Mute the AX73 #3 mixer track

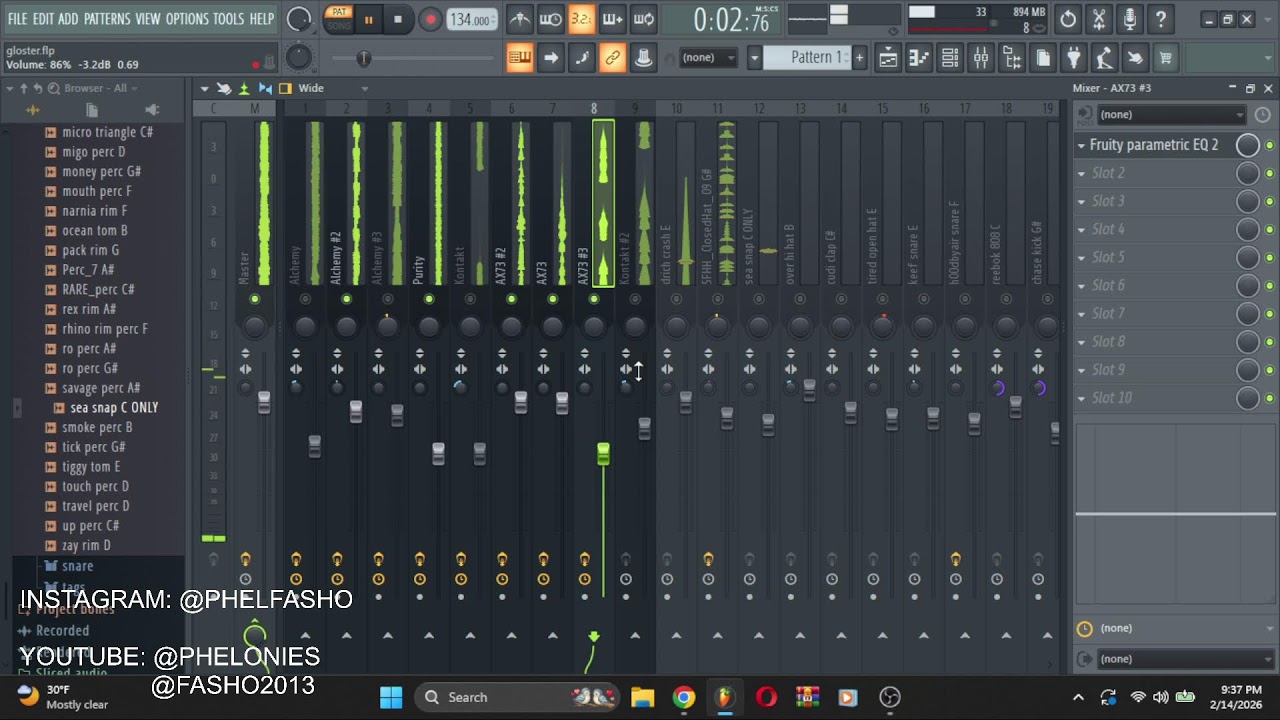(x=594, y=299)
